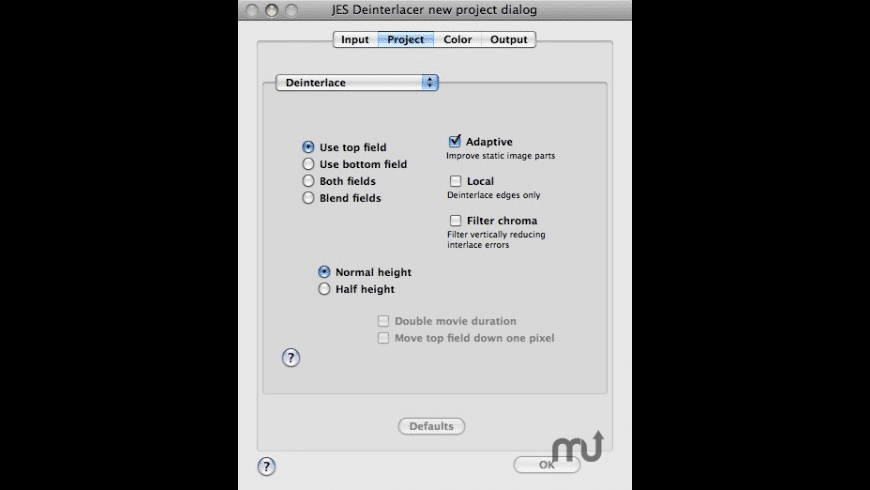Switch to the Input tab
The image size is (870, 490).
click(355, 39)
